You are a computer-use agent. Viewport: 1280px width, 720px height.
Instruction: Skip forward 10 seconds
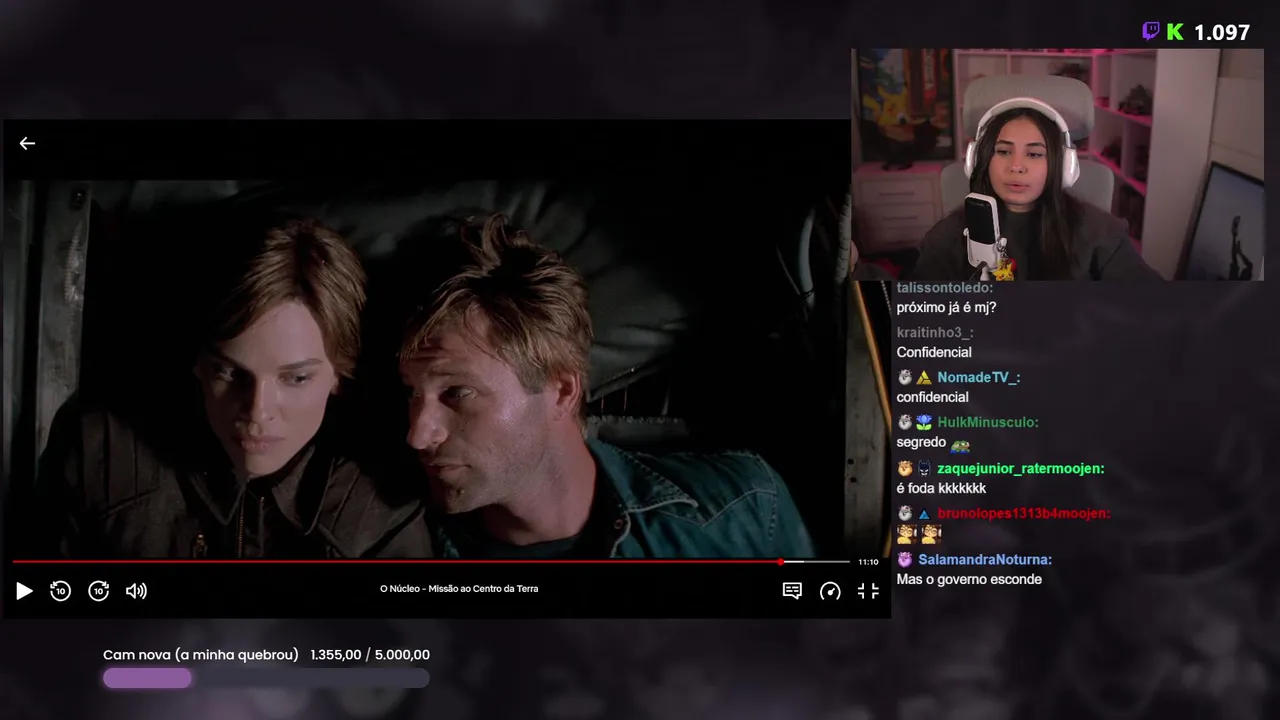(x=98, y=591)
